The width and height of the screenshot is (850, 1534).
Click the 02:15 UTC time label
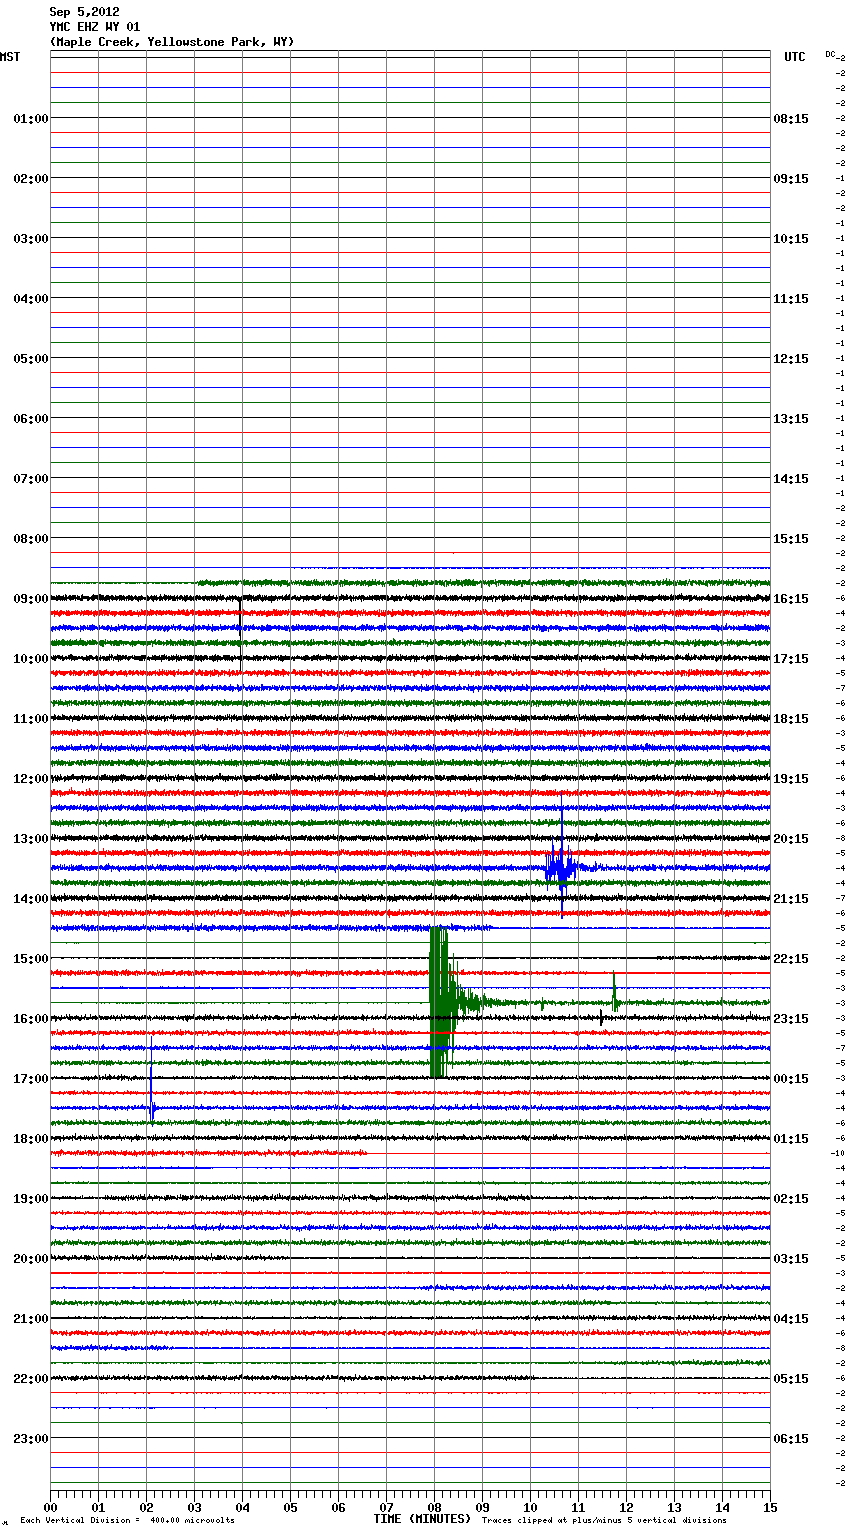(x=791, y=1199)
